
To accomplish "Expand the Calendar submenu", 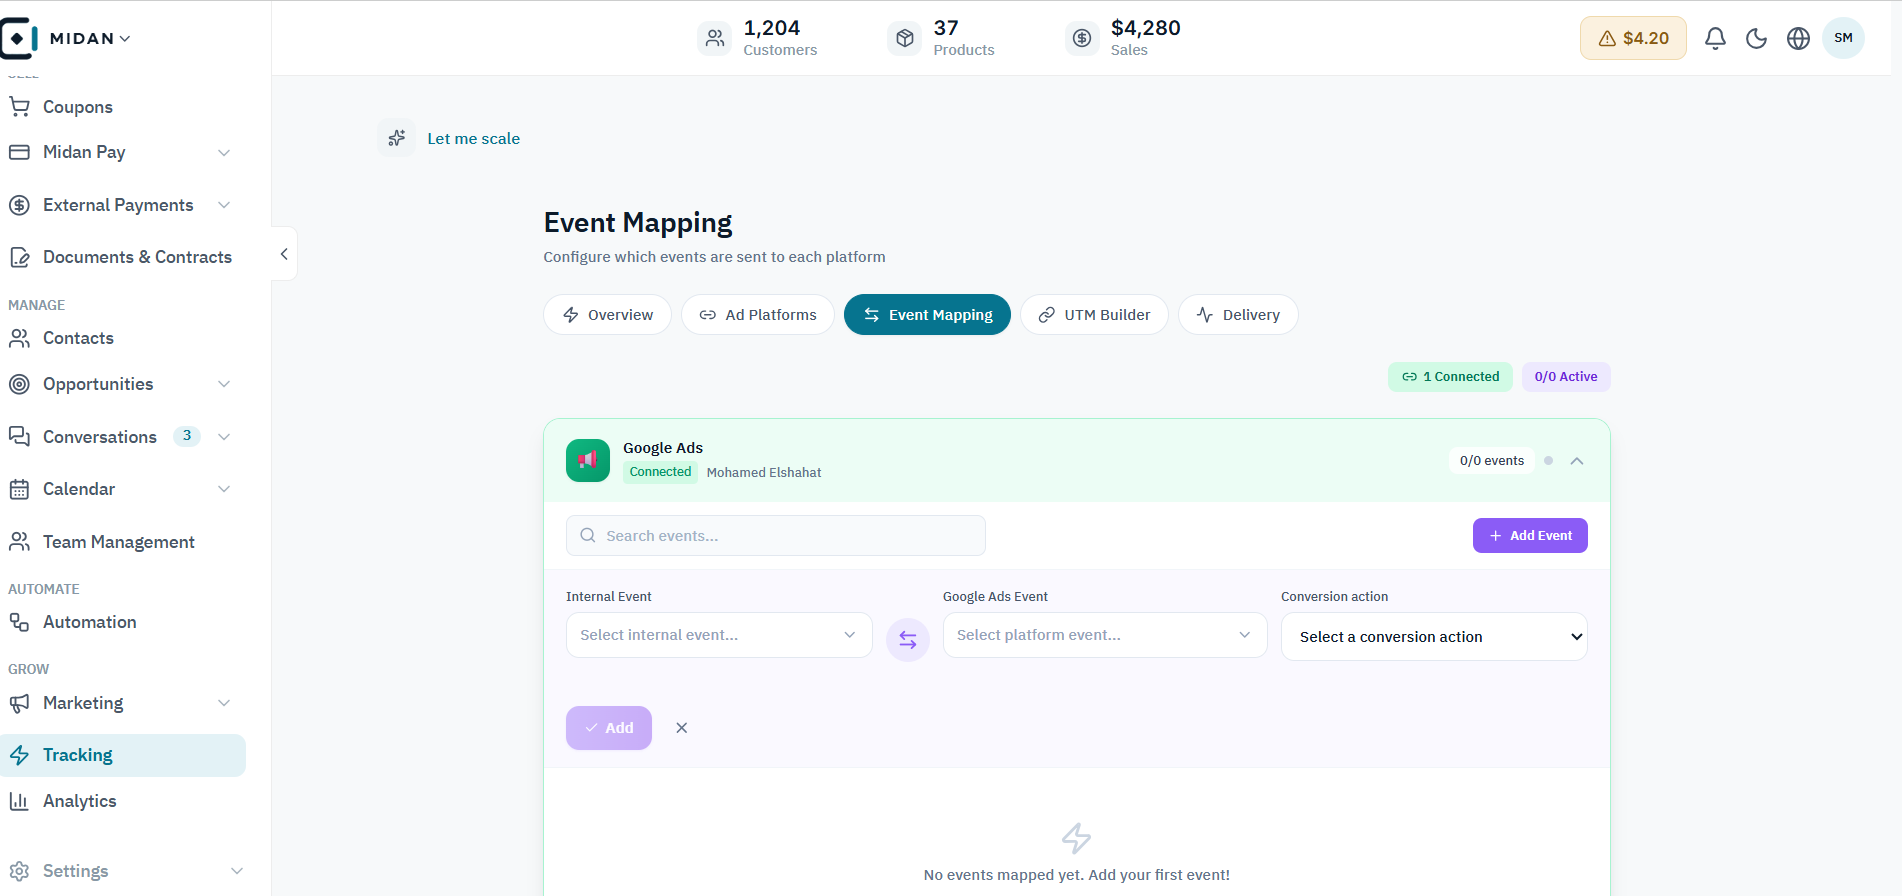I will tap(224, 489).
